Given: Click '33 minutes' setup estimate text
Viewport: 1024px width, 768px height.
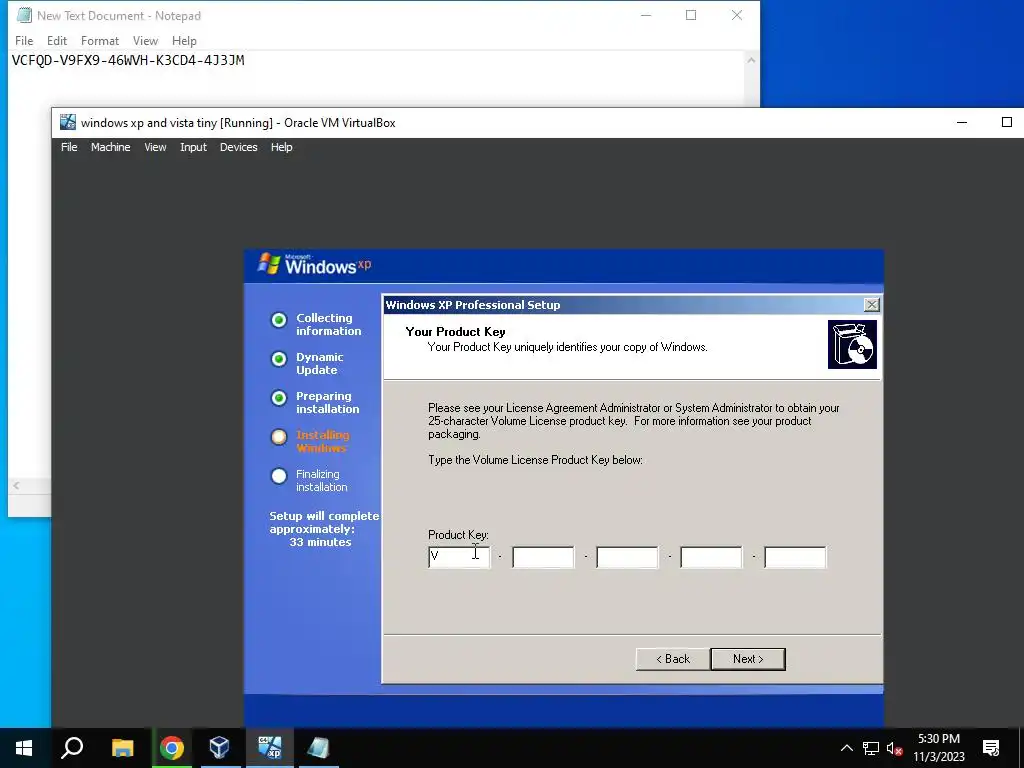Looking at the screenshot, I should [320, 542].
